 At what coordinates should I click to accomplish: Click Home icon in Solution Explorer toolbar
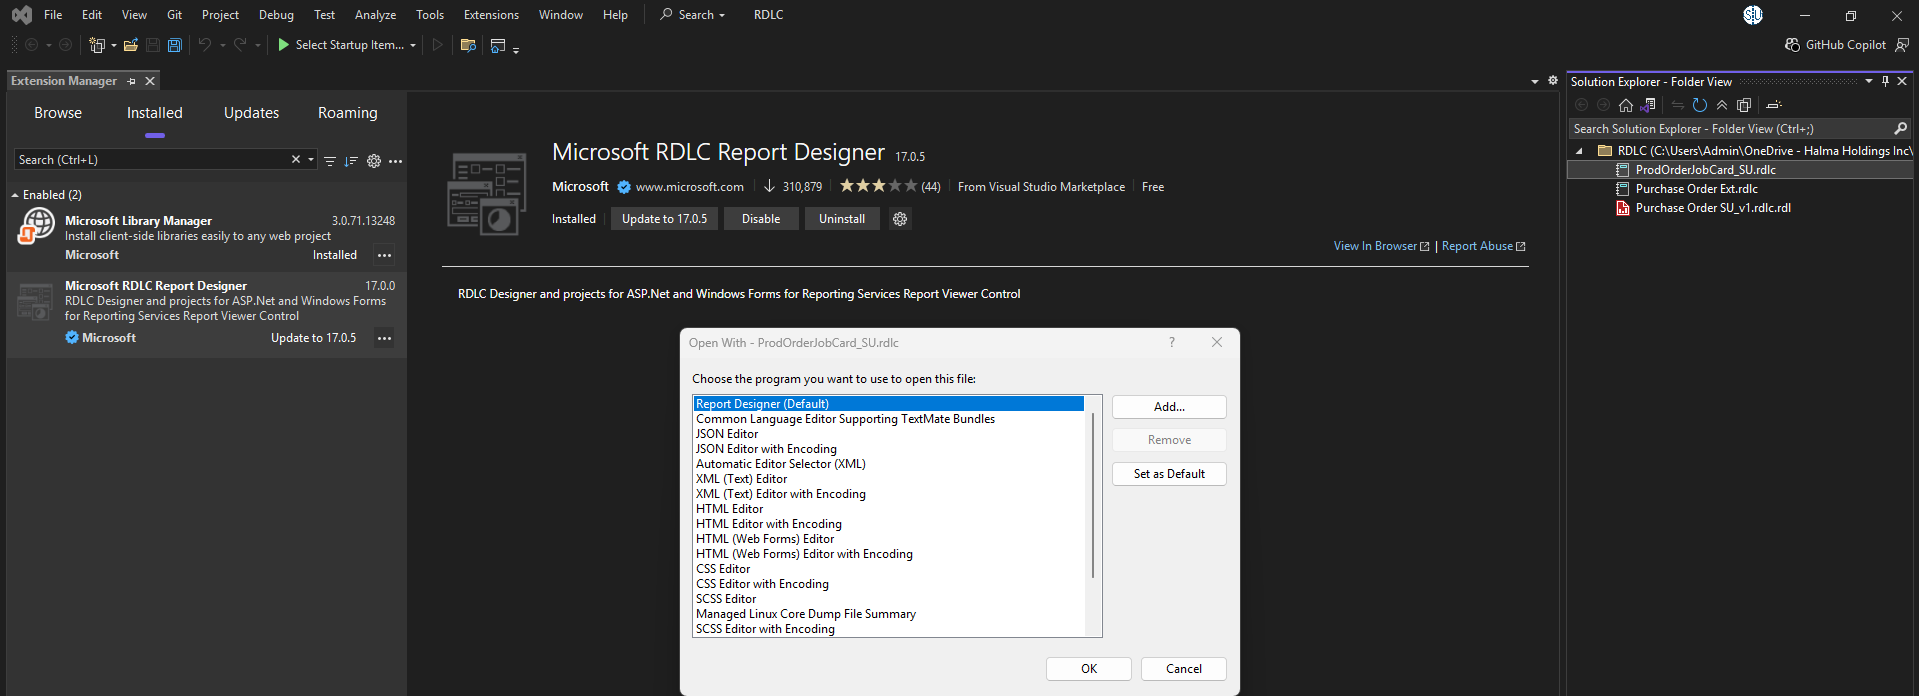(x=1626, y=105)
